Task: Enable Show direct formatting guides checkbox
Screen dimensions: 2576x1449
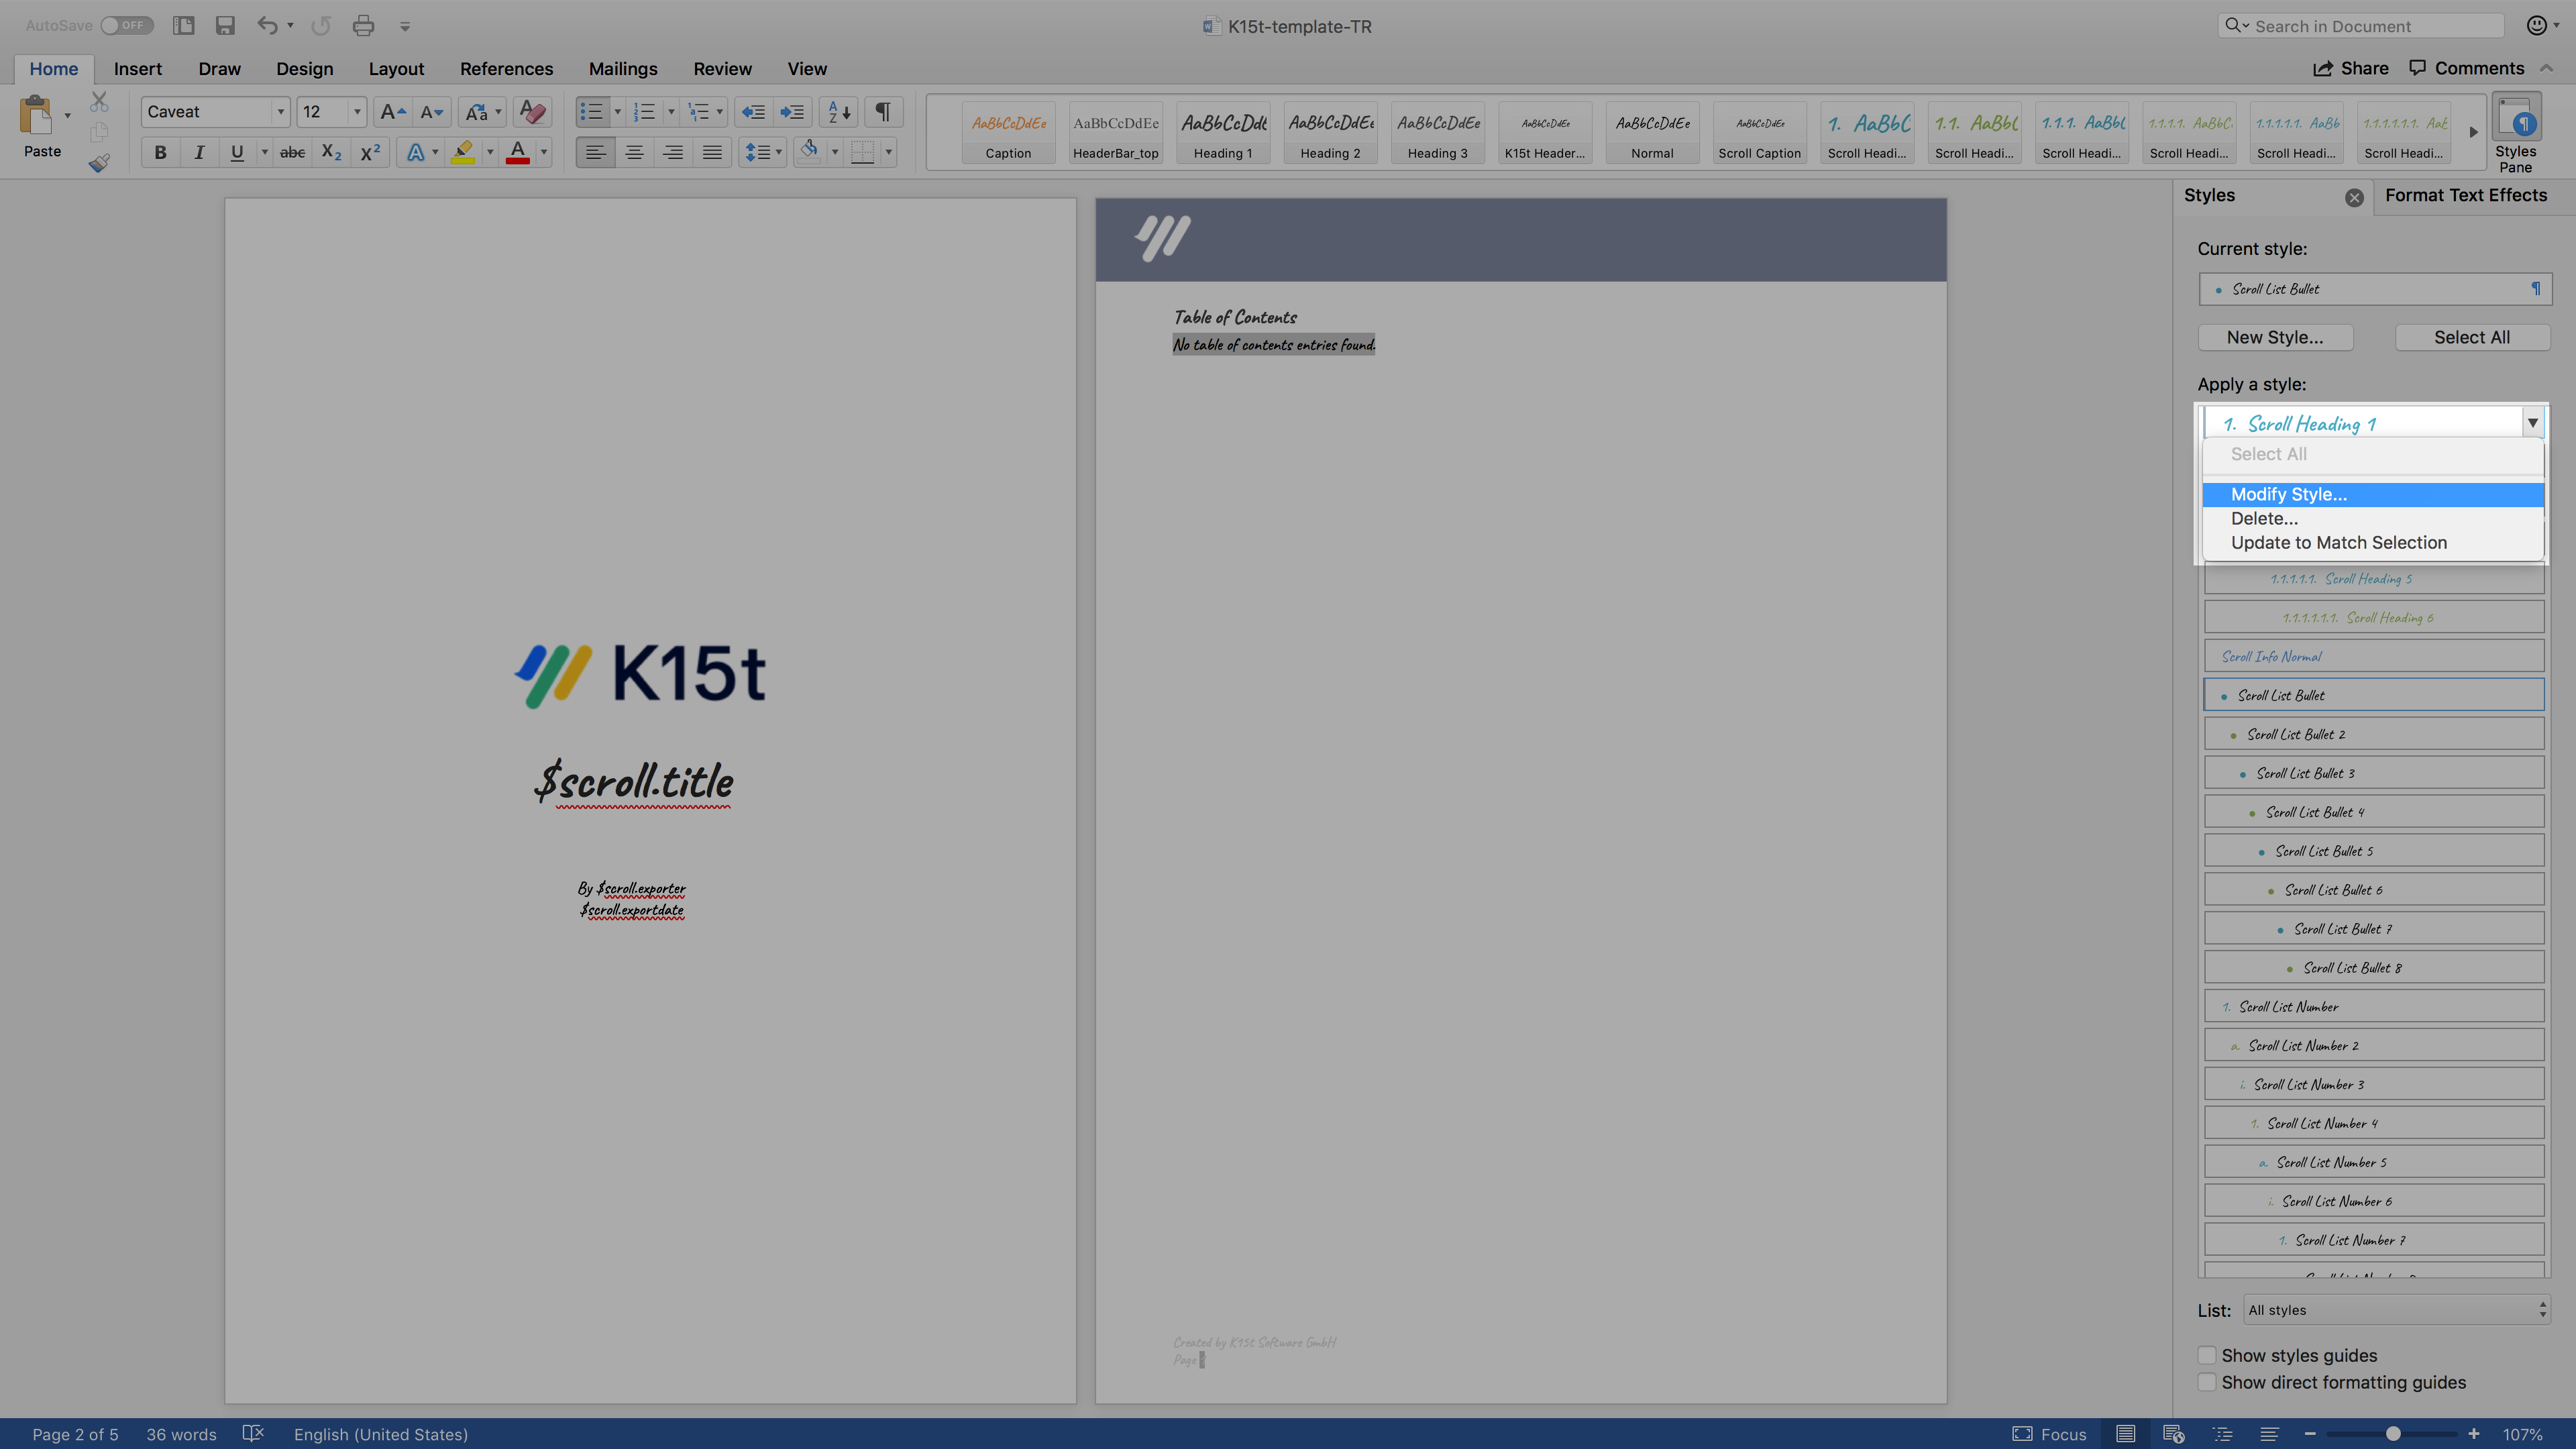Action: click(x=2207, y=1383)
